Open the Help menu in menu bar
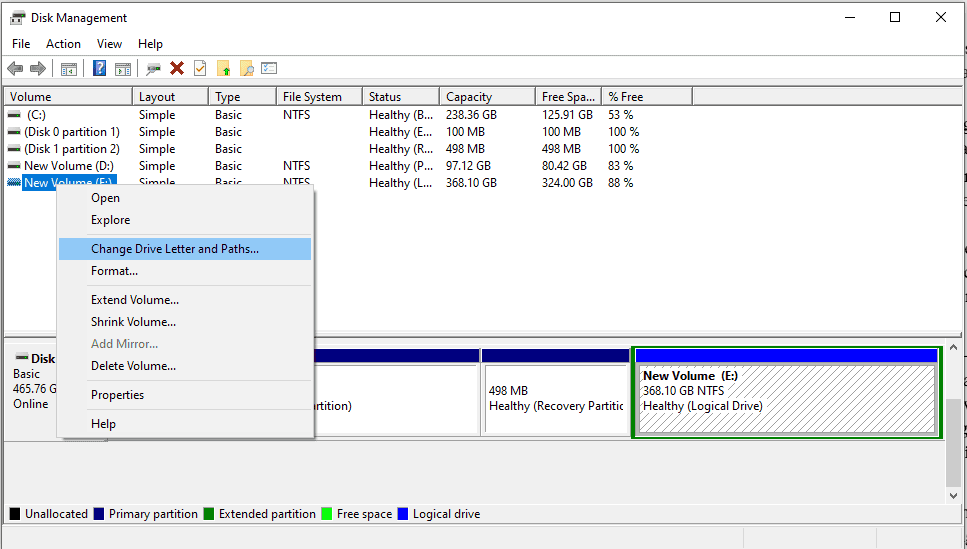Viewport: 967px width, 549px height. [150, 44]
